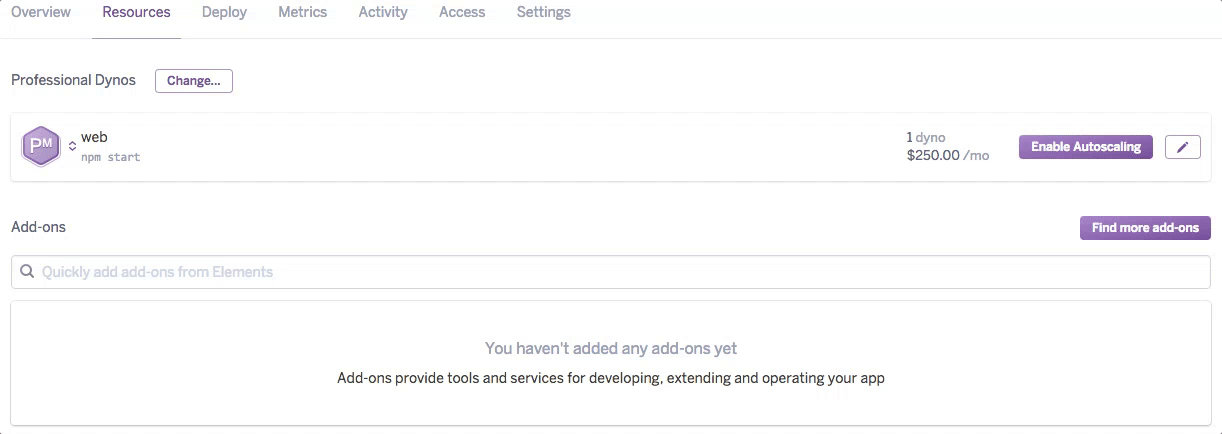This screenshot has width=1222, height=434.
Task: Go to the Metrics tab
Action: [303, 12]
